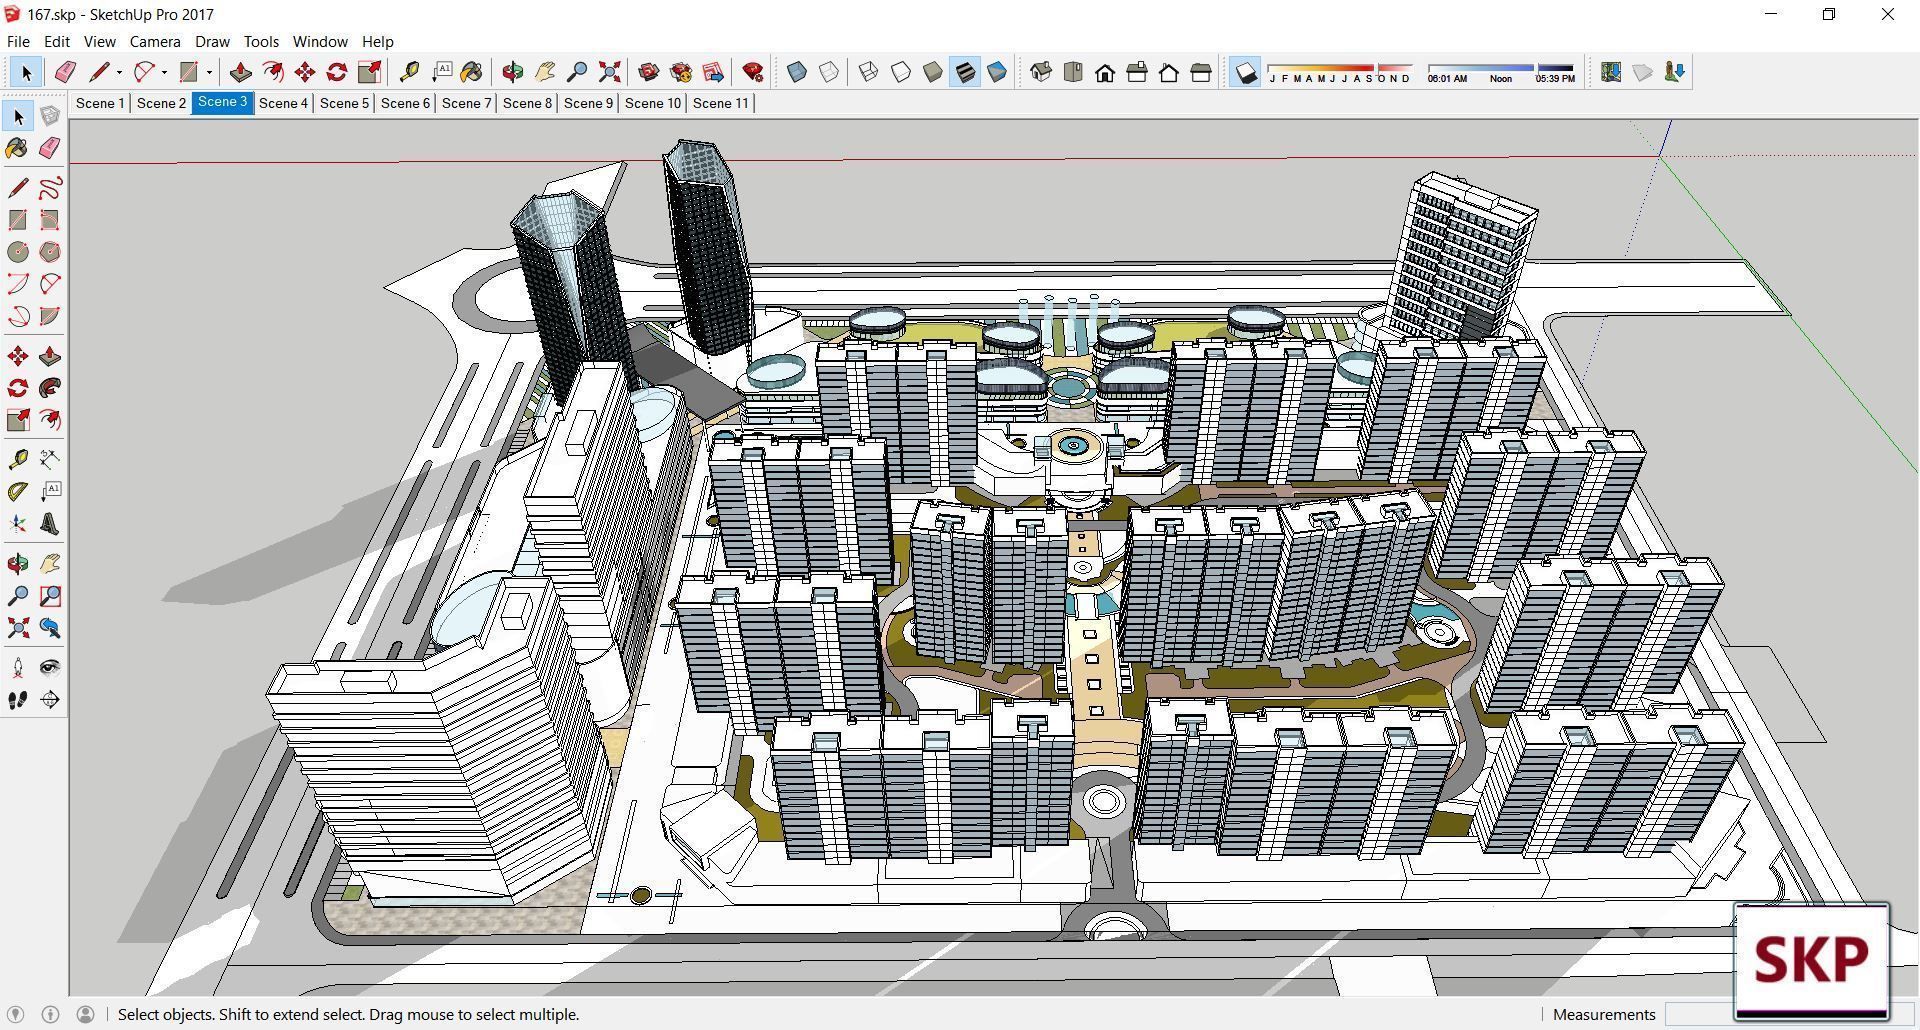Select the Eraser tool in top toolbar
Viewport: 1920px width, 1030px height.
[65, 72]
